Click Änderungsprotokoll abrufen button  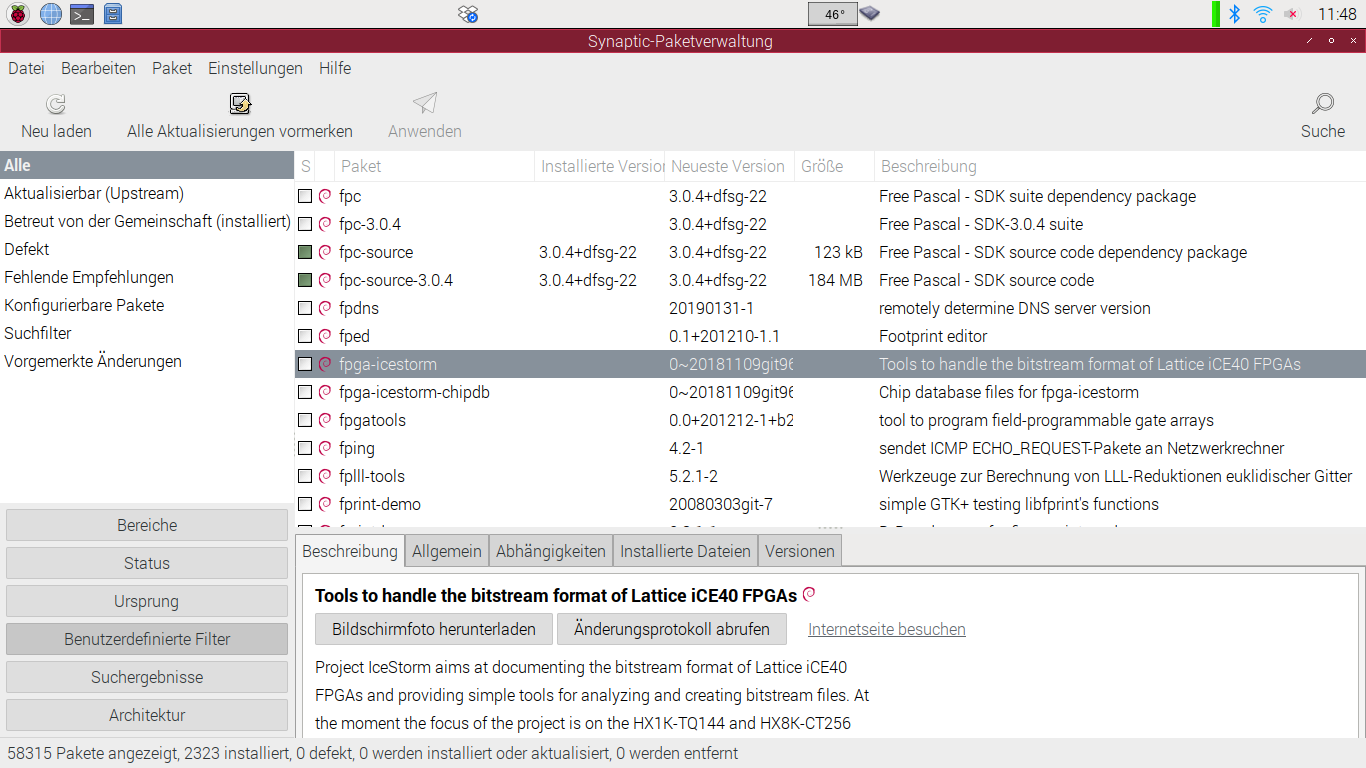[672, 629]
